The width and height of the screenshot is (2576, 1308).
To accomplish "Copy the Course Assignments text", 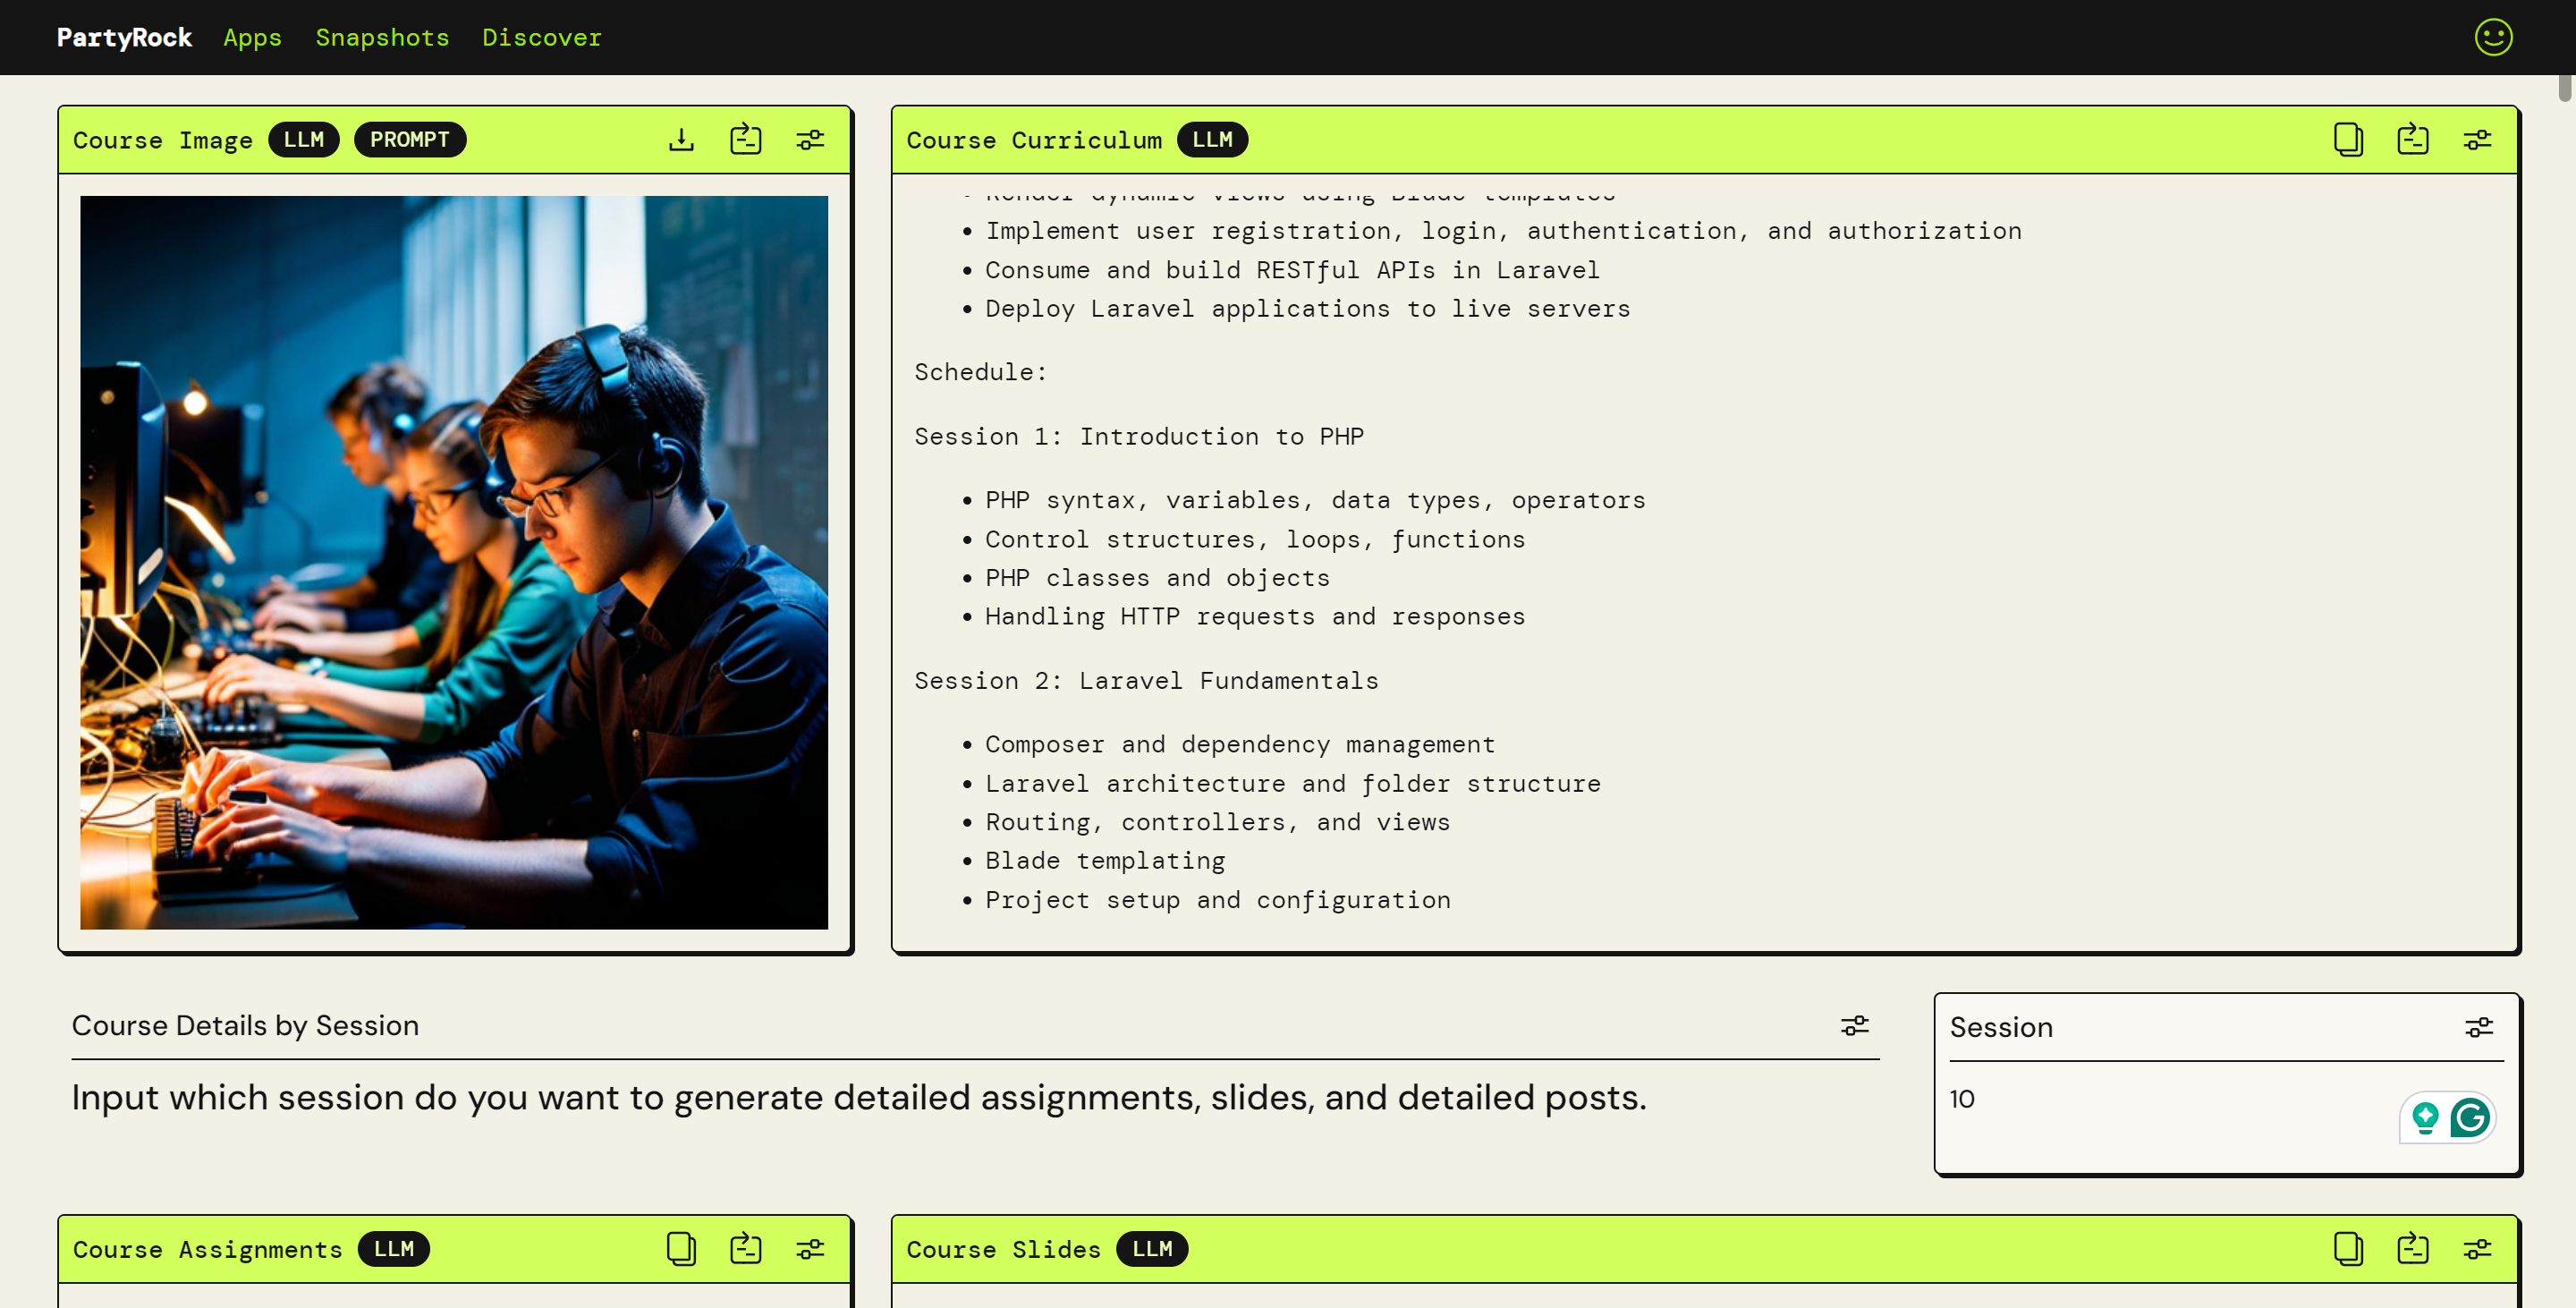I will pyautogui.click(x=681, y=1248).
